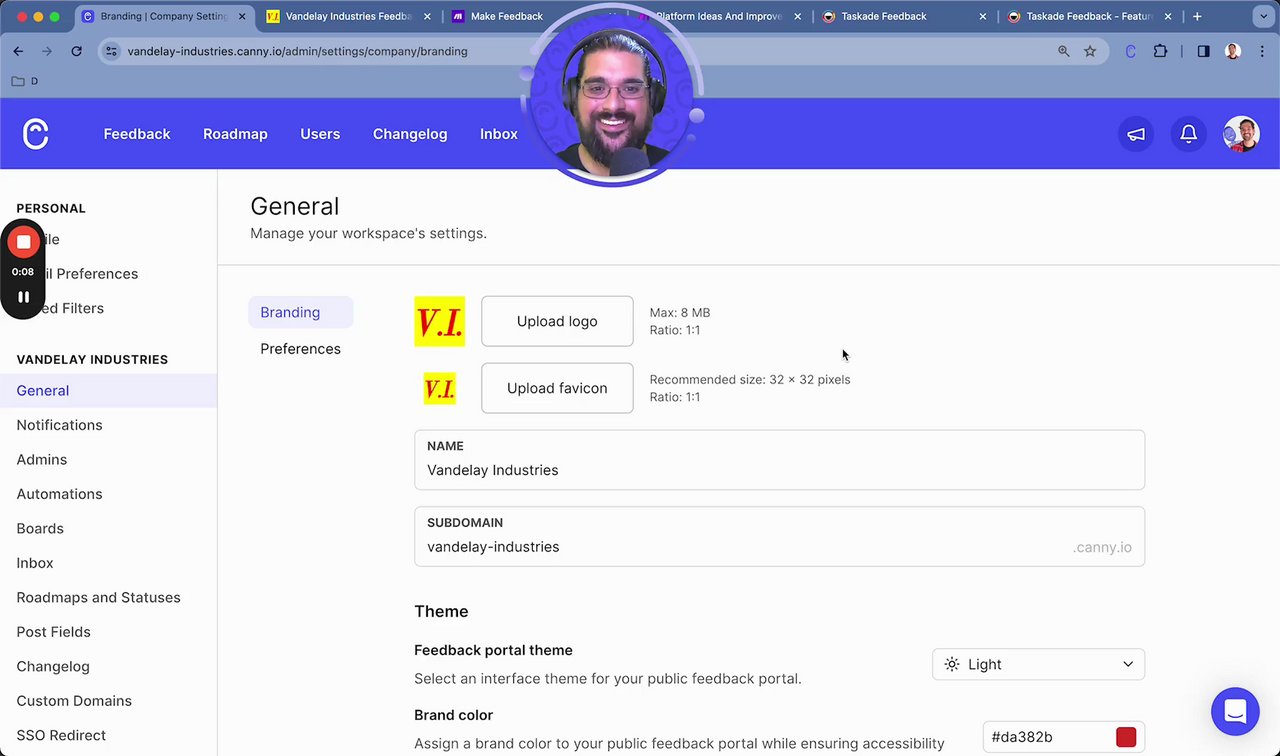Viewport: 1280px width, 756px height.
Task: Open the notifications bell icon
Action: pyautogui.click(x=1189, y=134)
